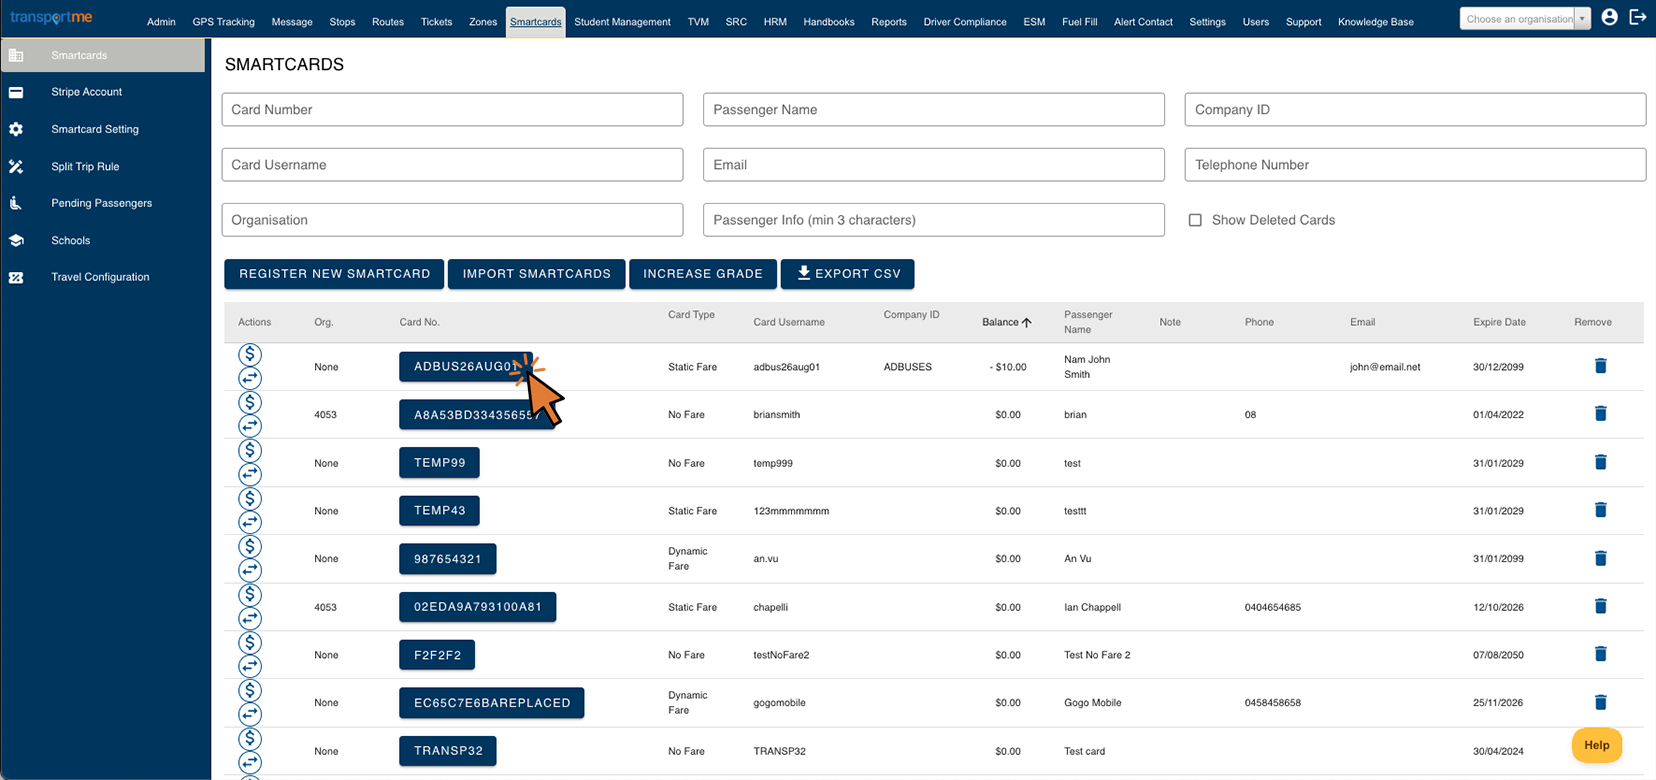
Task: Delete the brian card using the trash icon
Action: pyautogui.click(x=1600, y=414)
